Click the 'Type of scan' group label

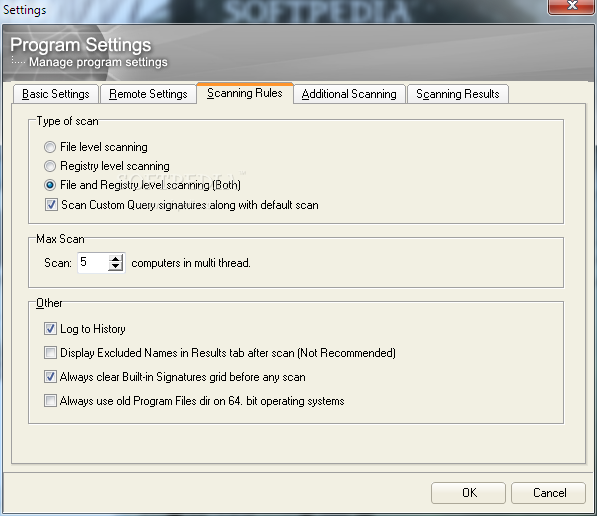tap(67, 121)
